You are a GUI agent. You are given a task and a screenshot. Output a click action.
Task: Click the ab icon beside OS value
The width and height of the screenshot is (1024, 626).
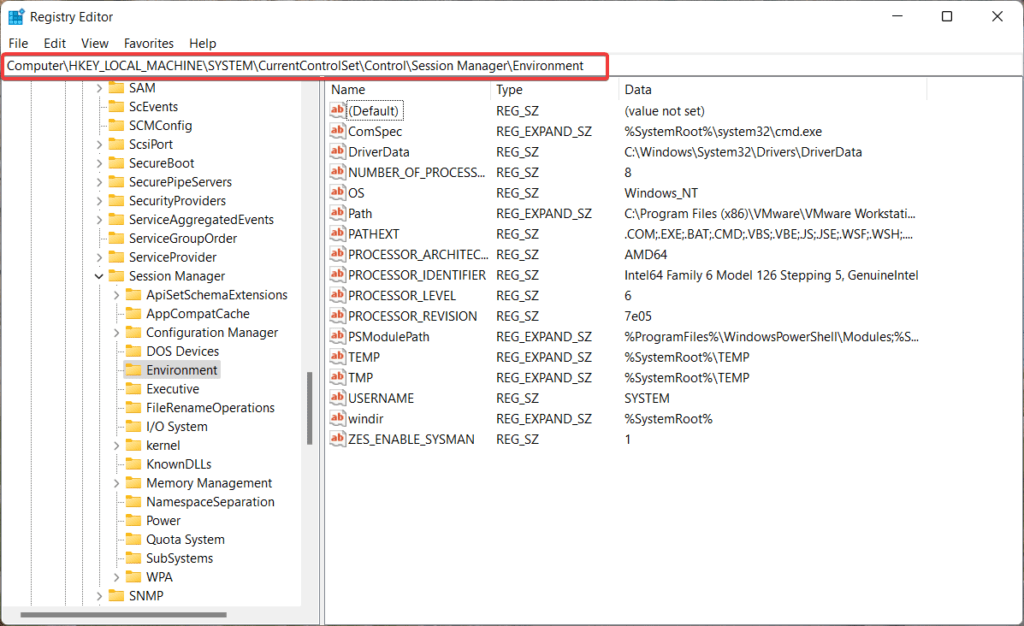click(x=338, y=192)
